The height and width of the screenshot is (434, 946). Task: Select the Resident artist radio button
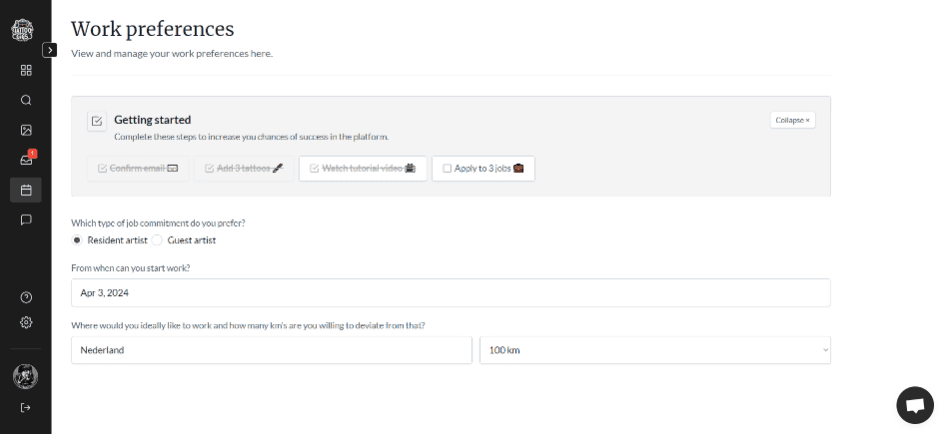coord(77,240)
